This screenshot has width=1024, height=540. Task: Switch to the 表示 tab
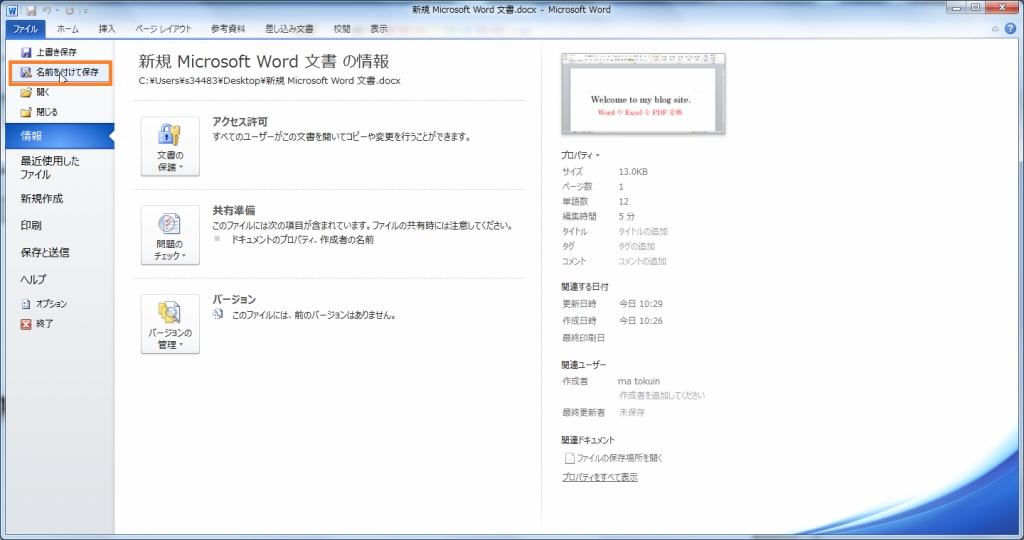coord(379,29)
